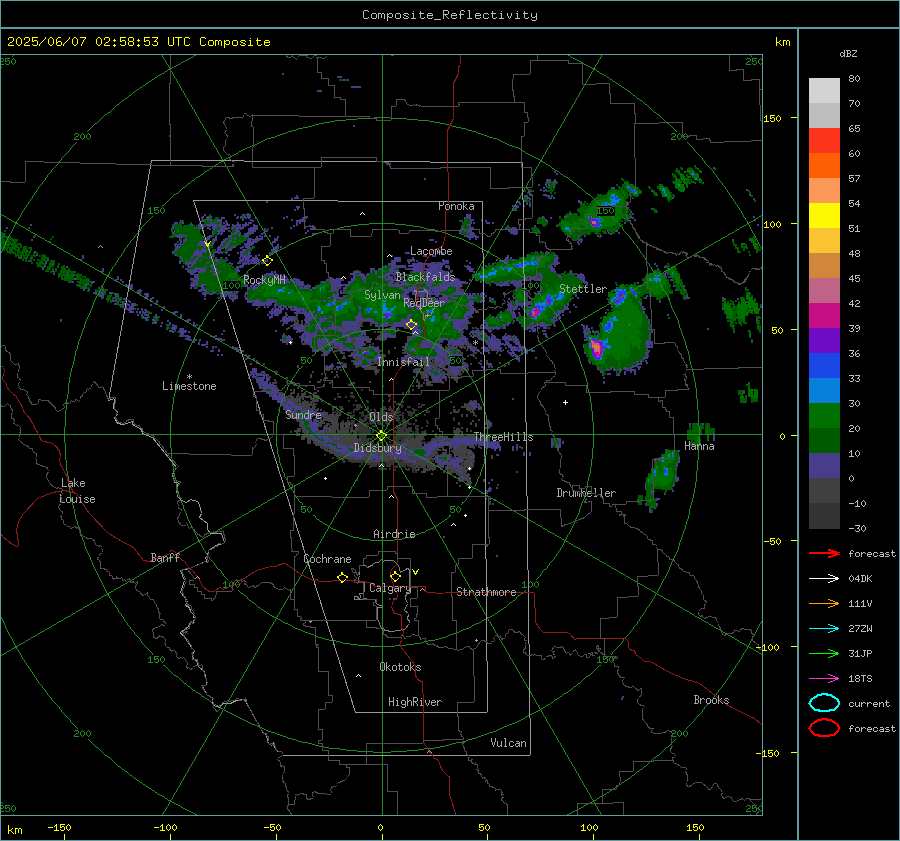Click the yellow diamond marker below Cochrane

click(x=342, y=577)
